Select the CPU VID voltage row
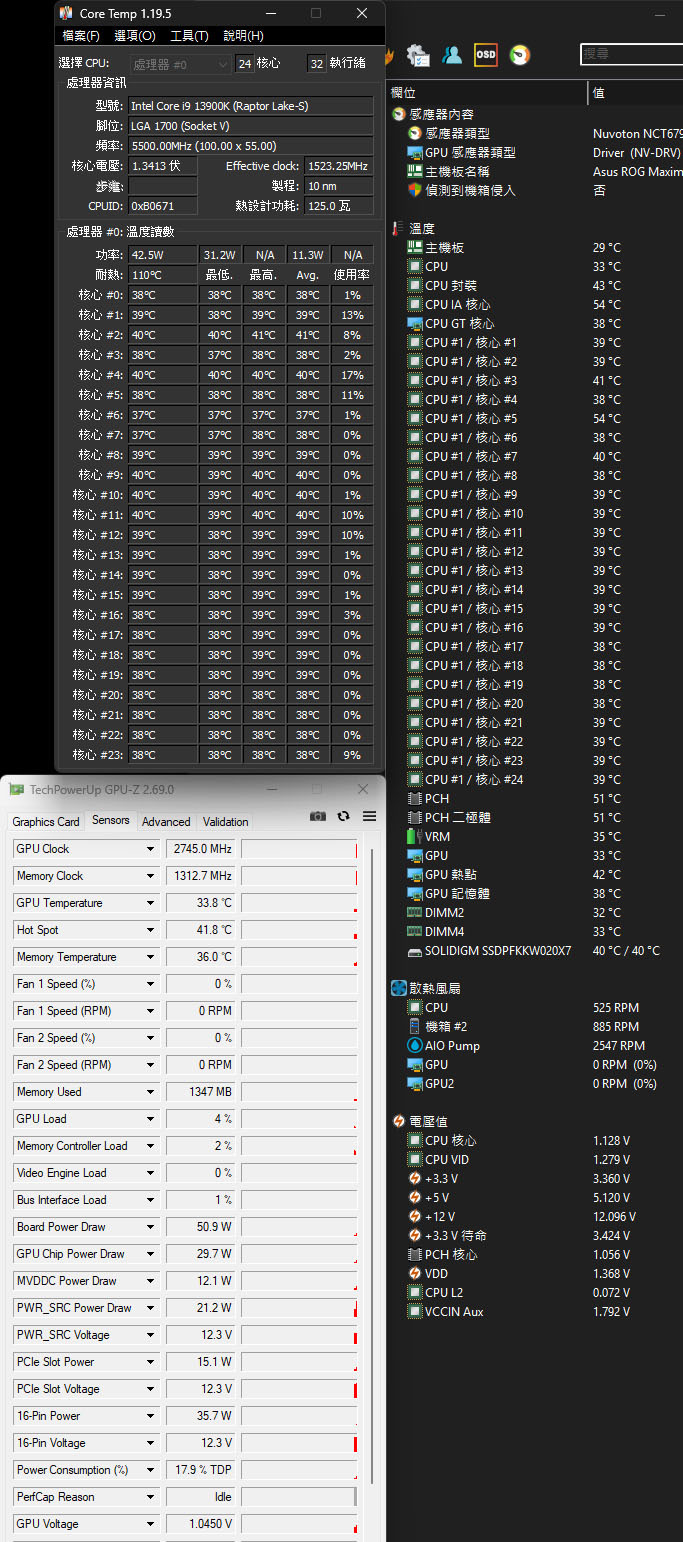The image size is (683, 1542). point(535,1159)
